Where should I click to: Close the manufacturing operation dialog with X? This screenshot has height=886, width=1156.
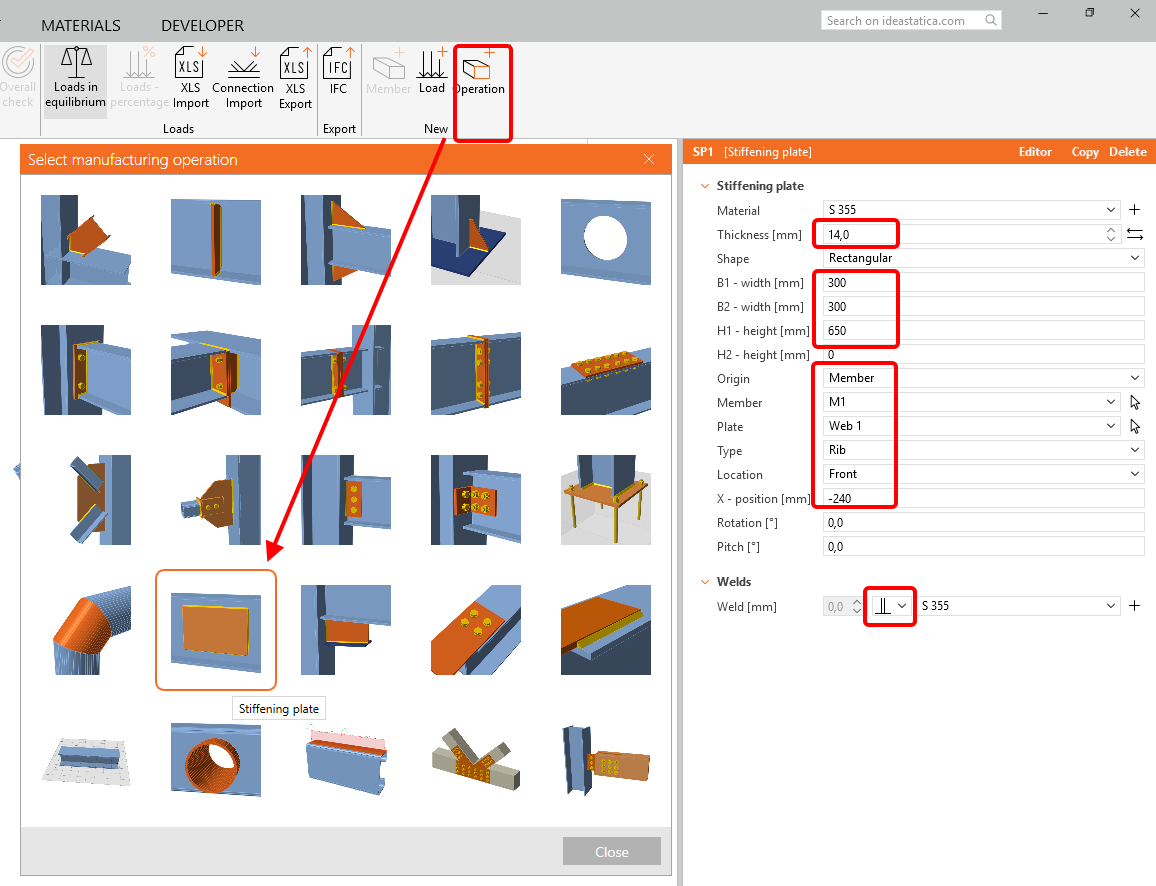(x=649, y=159)
